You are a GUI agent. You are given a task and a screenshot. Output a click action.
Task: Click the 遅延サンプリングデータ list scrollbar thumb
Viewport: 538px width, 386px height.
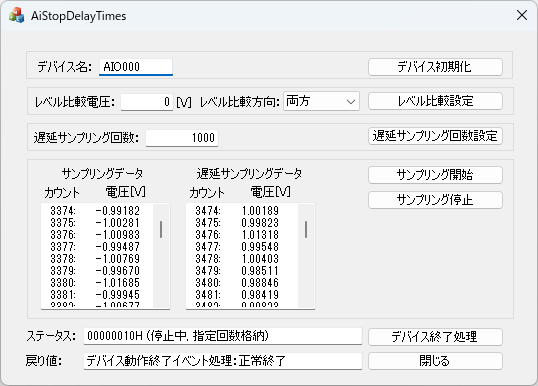[306, 229]
